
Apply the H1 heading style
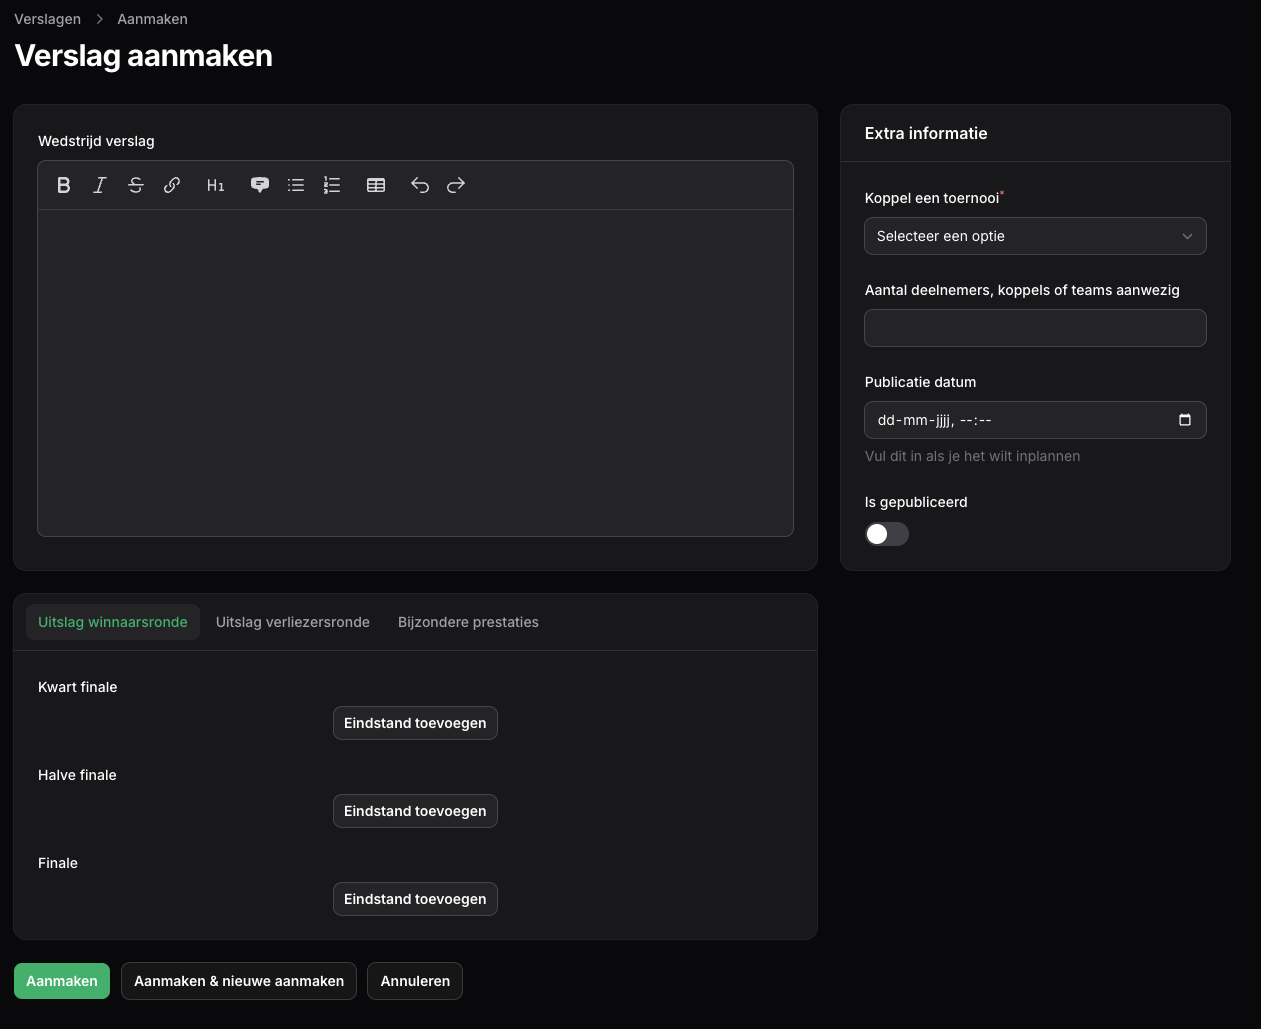pos(215,185)
